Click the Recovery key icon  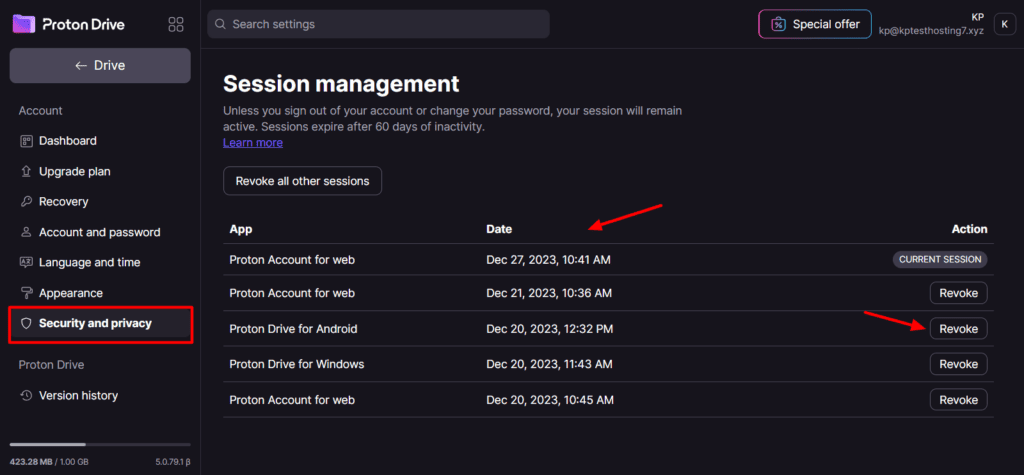pyautogui.click(x=27, y=202)
